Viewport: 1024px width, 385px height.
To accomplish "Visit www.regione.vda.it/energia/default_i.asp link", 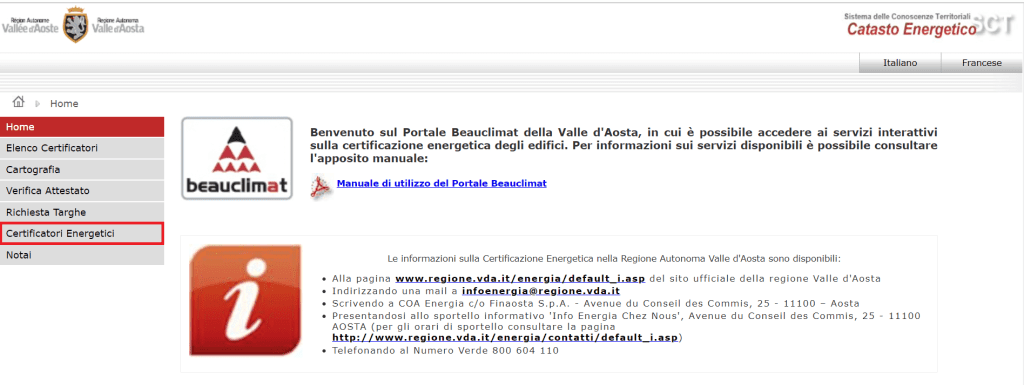I will [520, 279].
